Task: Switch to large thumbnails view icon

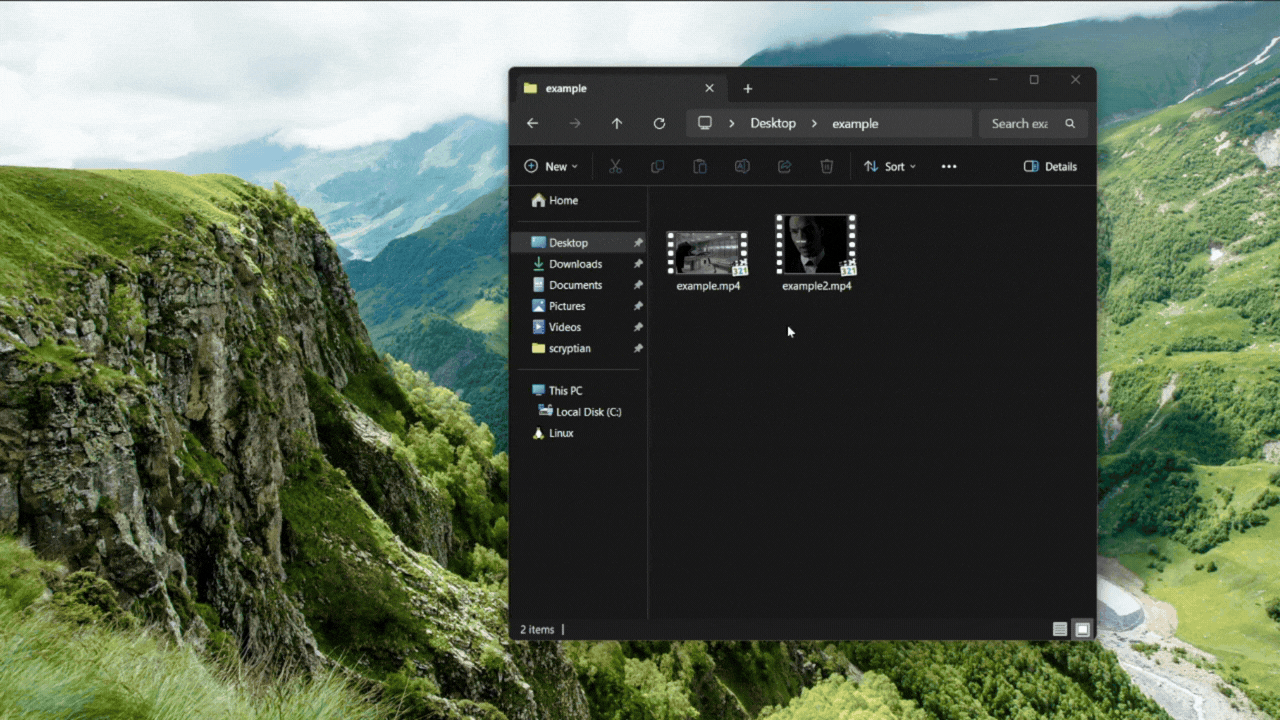Action: coord(1082,629)
